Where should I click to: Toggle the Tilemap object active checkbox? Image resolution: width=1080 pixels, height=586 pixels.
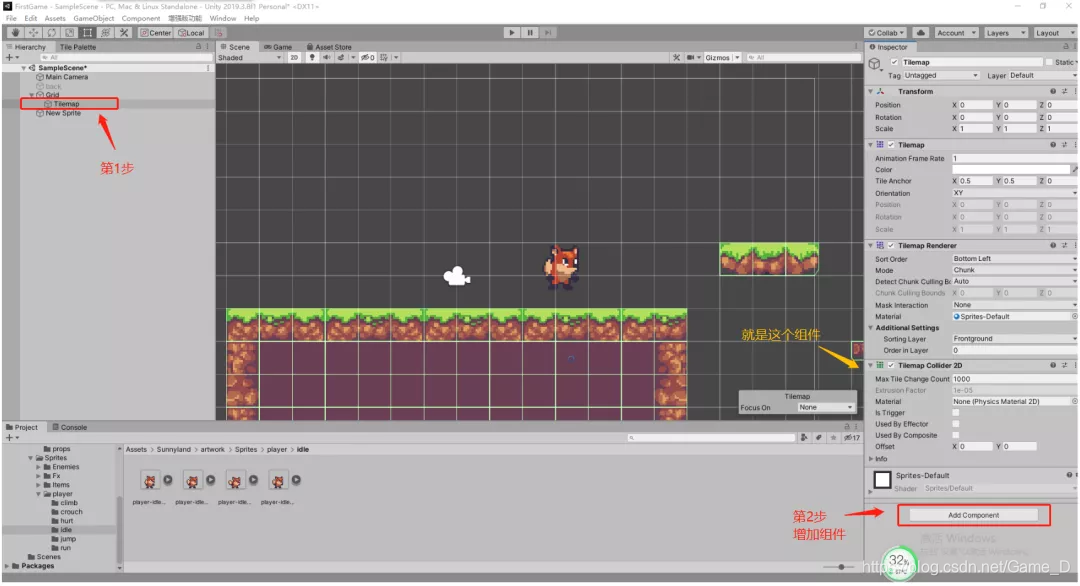[x=894, y=62]
